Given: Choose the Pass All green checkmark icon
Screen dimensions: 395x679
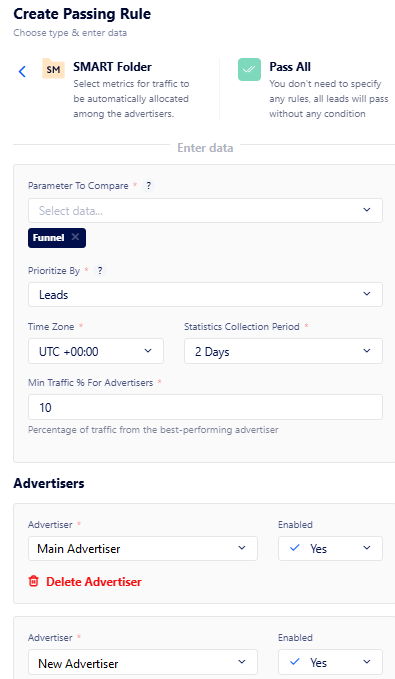Looking at the screenshot, I should coord(249,69).
